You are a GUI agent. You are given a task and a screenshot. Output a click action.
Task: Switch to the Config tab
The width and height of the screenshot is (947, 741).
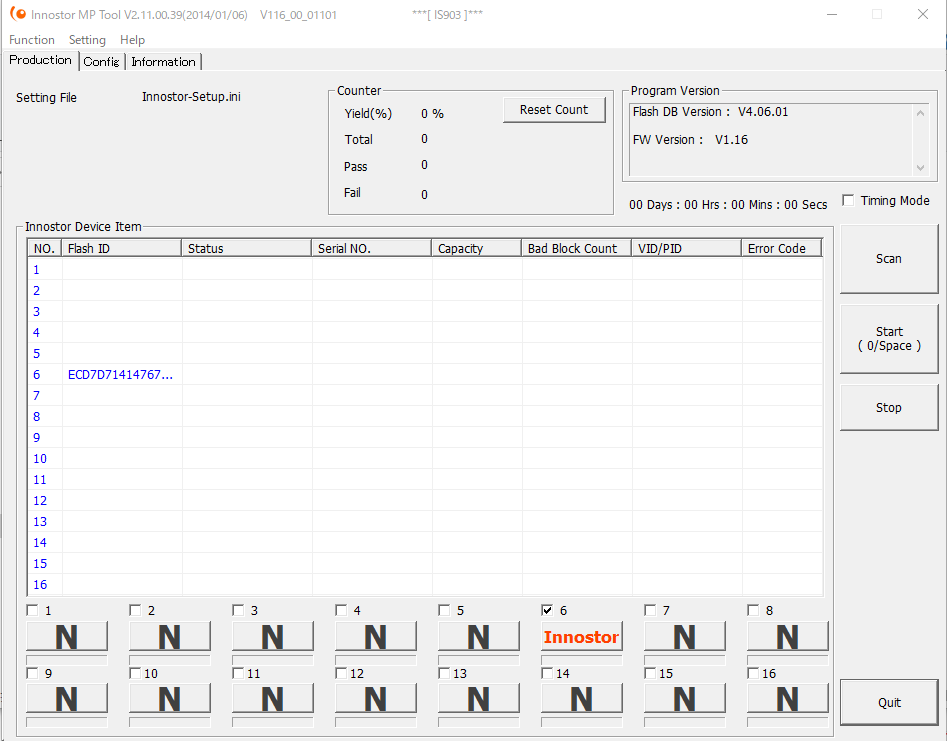pos(101,62)
